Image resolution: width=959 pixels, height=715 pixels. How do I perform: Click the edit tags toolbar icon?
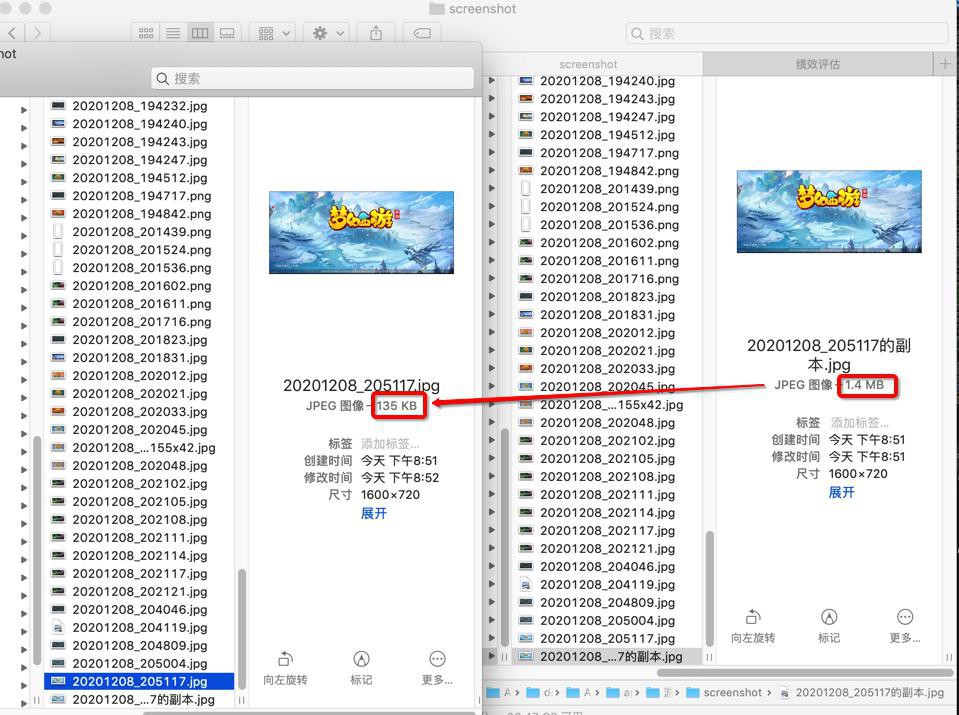[x=422, y=33]
